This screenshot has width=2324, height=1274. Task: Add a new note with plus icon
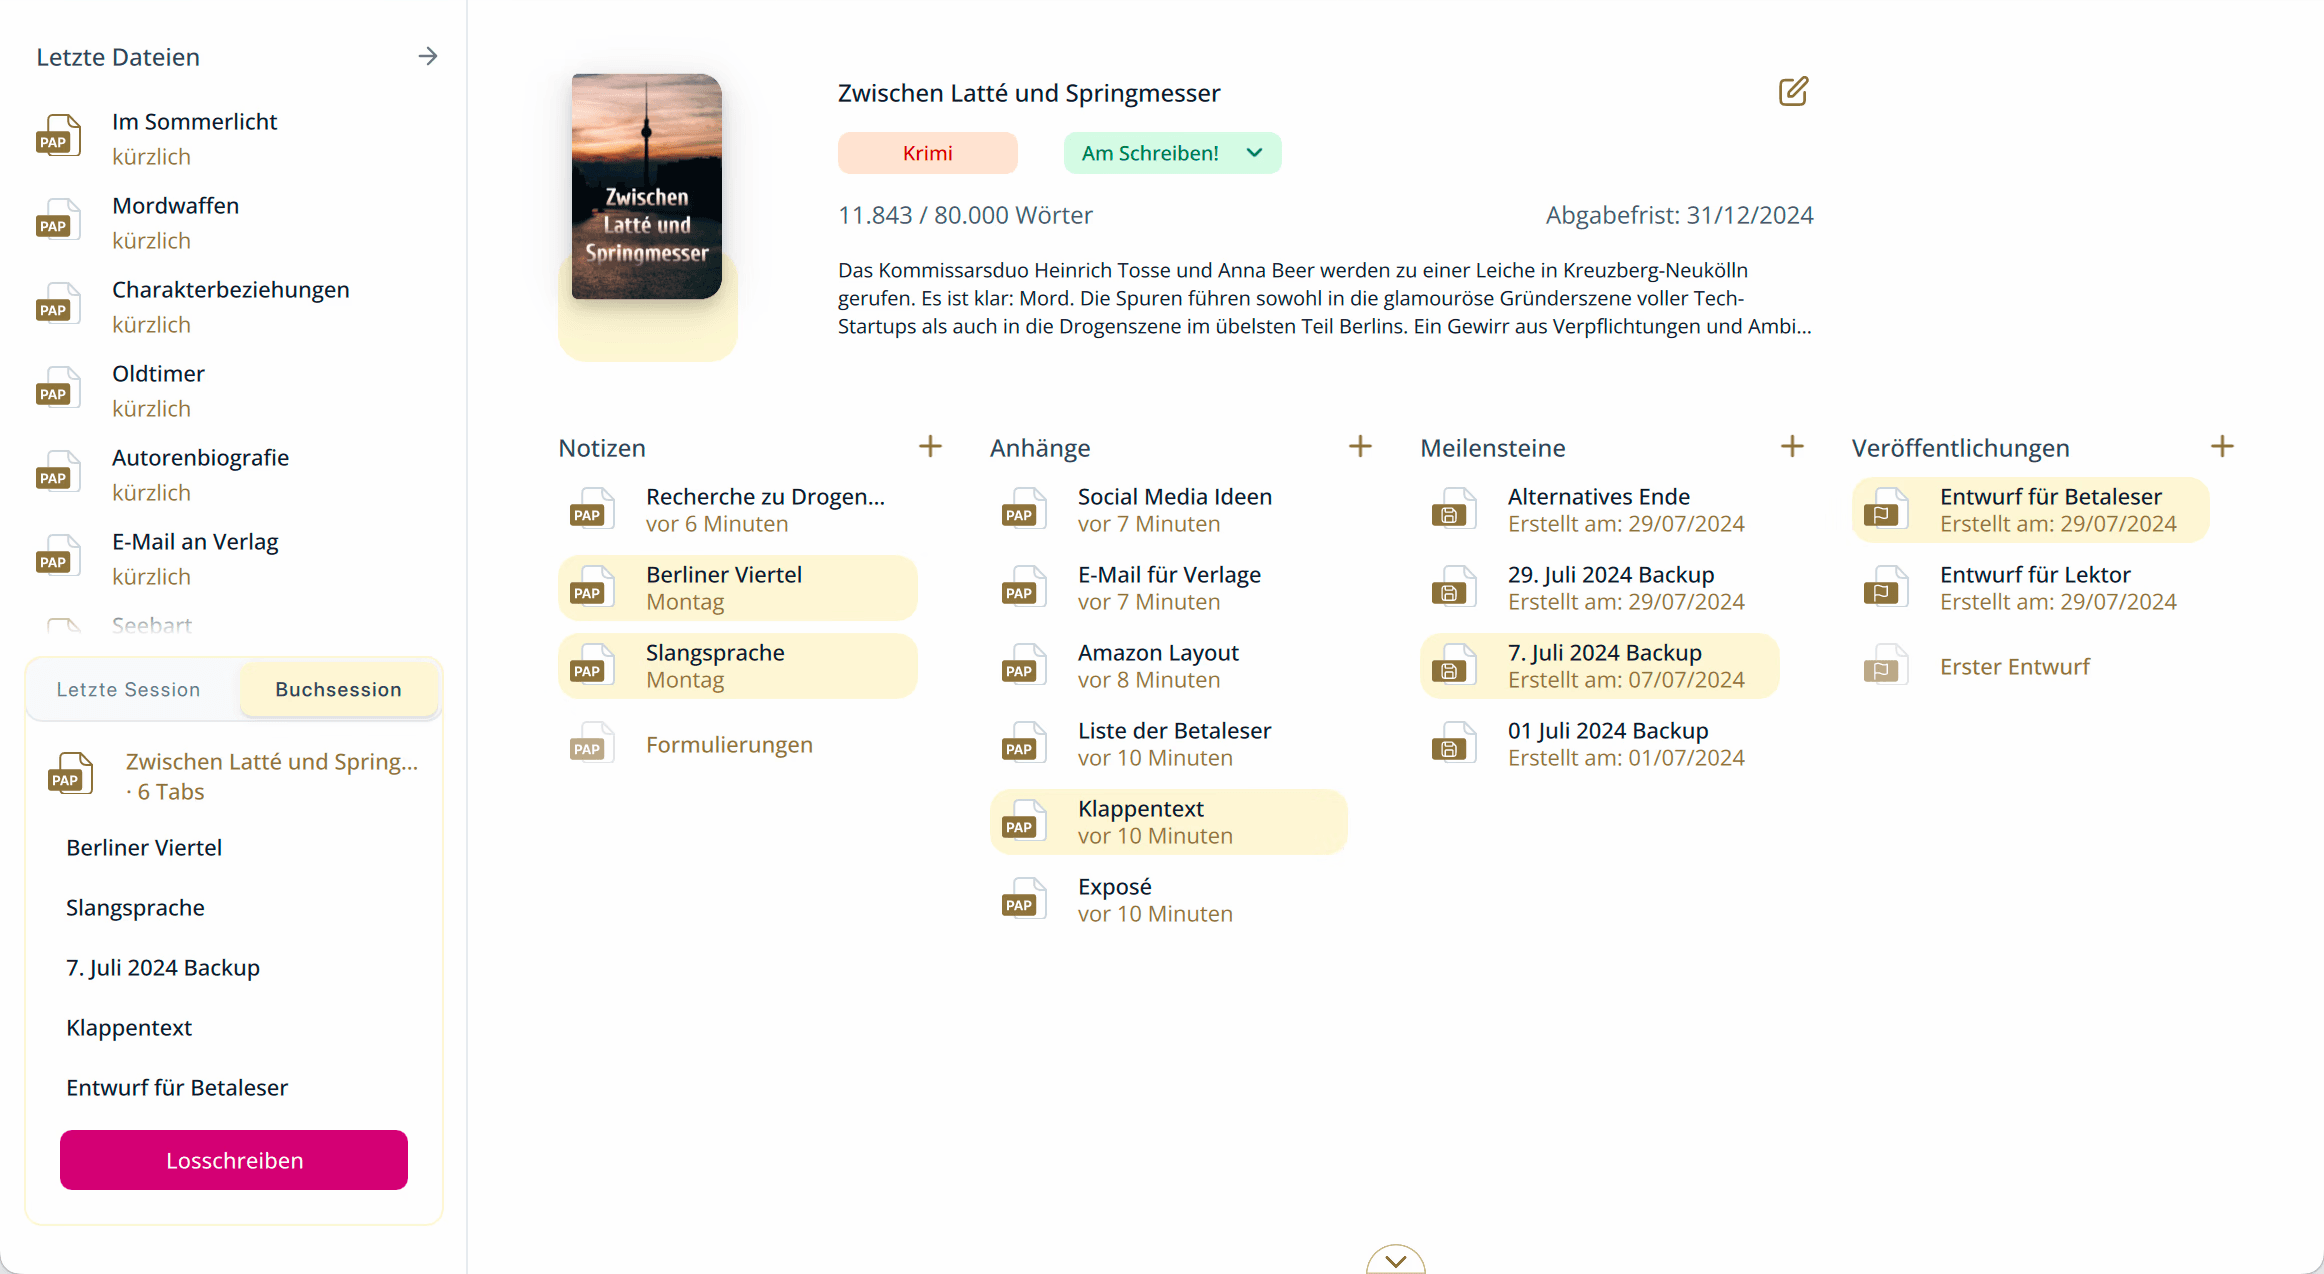coord(930,446)
